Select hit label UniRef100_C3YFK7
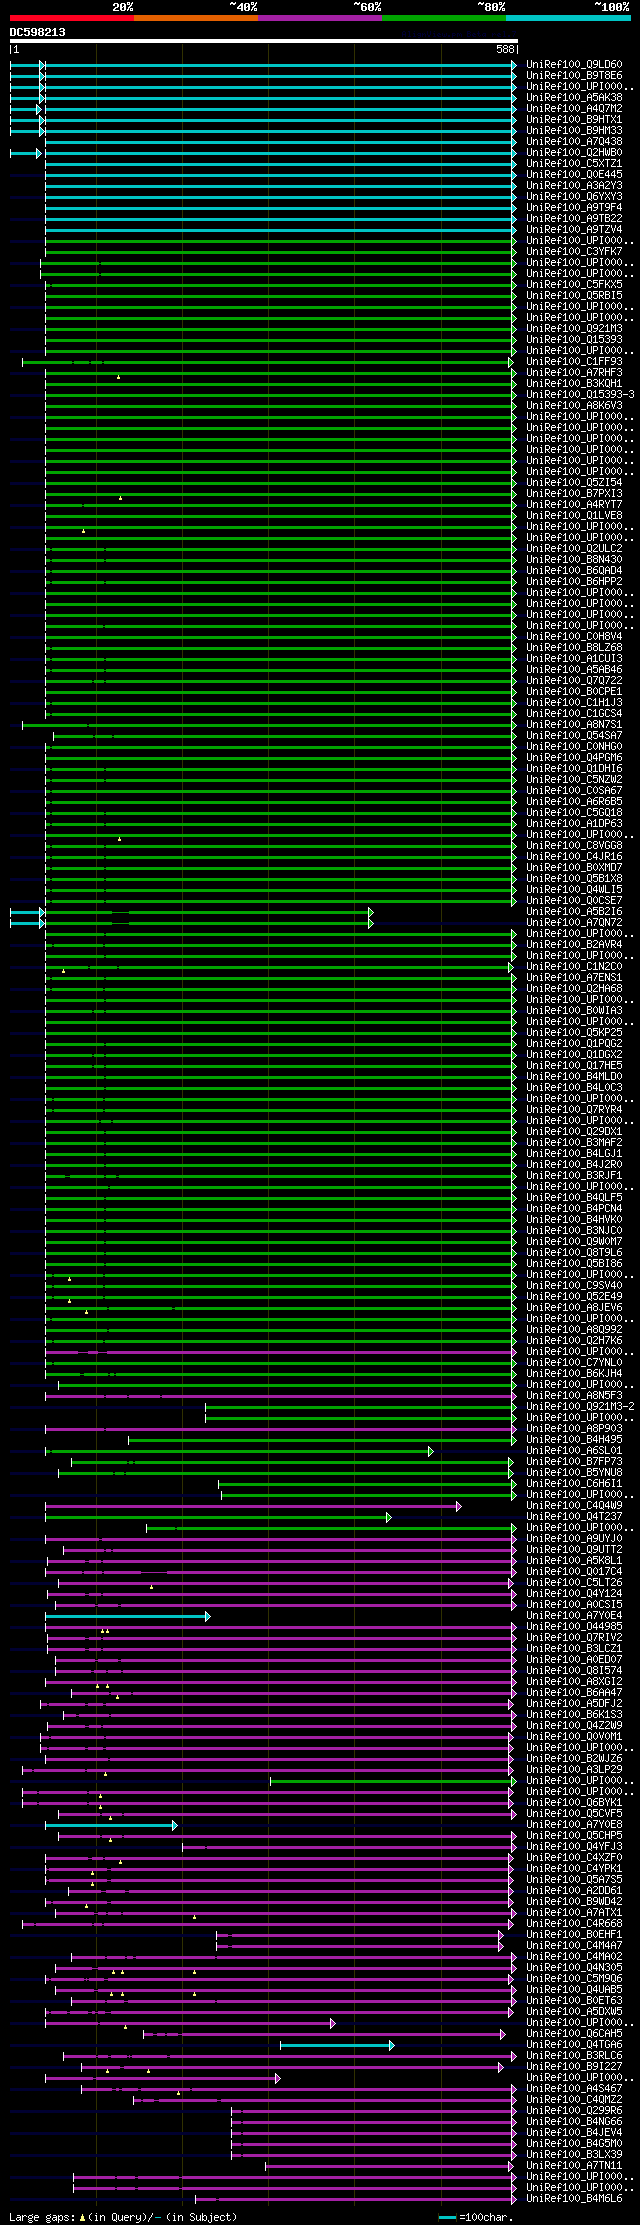Image resolution: width=640 pixels, height=2225 pixels. (574, 252)
